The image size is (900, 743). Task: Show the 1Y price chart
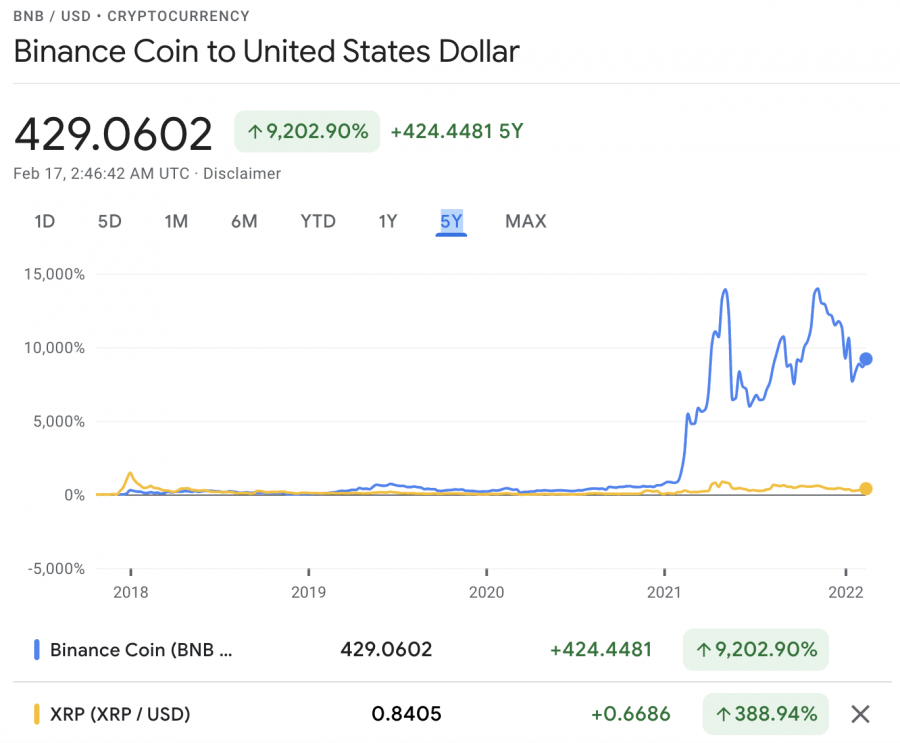[388, 221]
